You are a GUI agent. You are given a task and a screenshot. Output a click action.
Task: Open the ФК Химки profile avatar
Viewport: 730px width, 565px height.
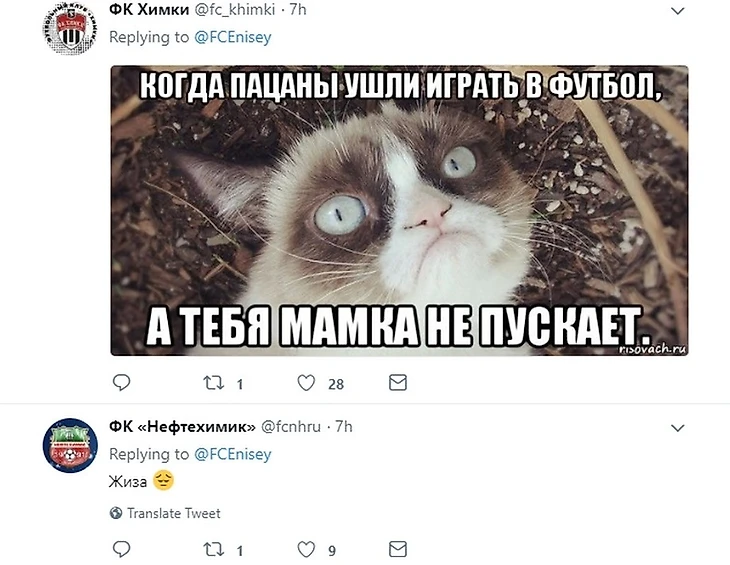70,29
